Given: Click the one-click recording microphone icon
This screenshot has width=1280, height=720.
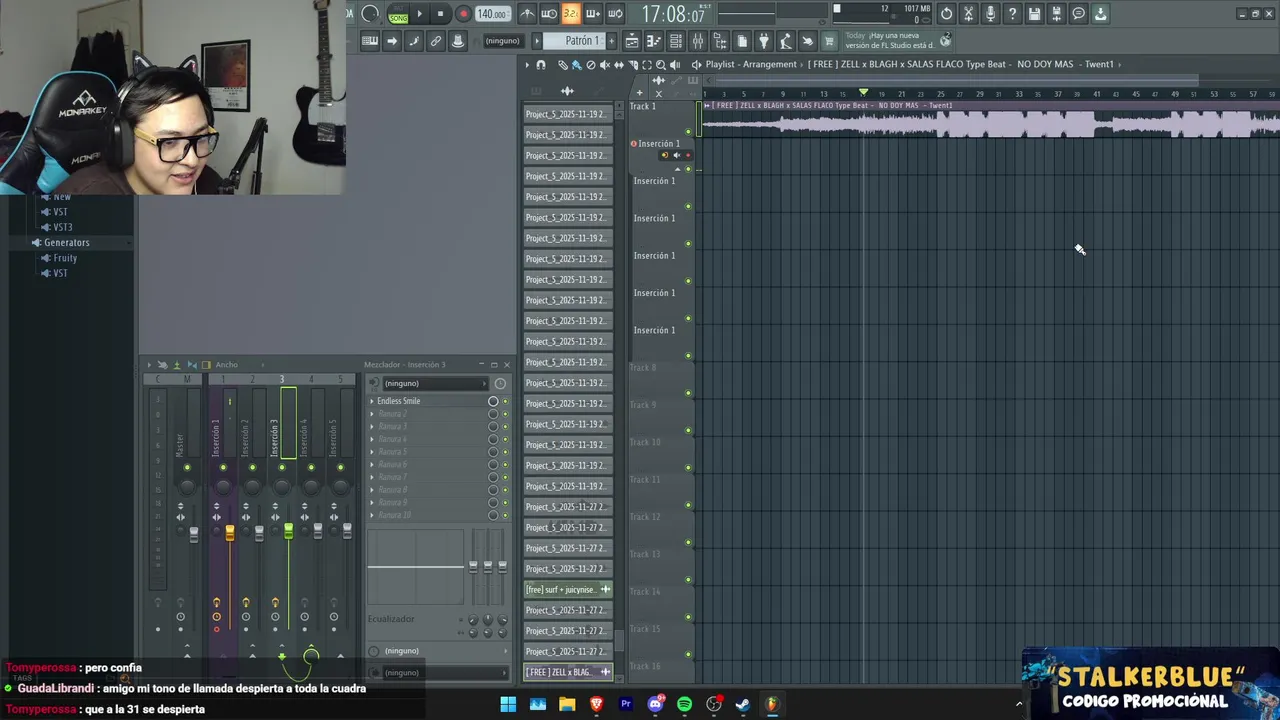Looking at the screenshot, I should coord(990,14).
